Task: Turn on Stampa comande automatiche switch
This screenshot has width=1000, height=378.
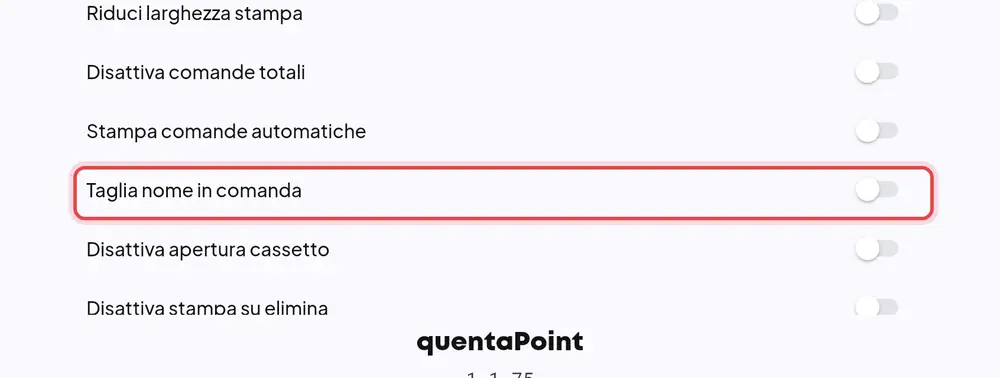Action: pyautogui.click(x=877, y=131)
